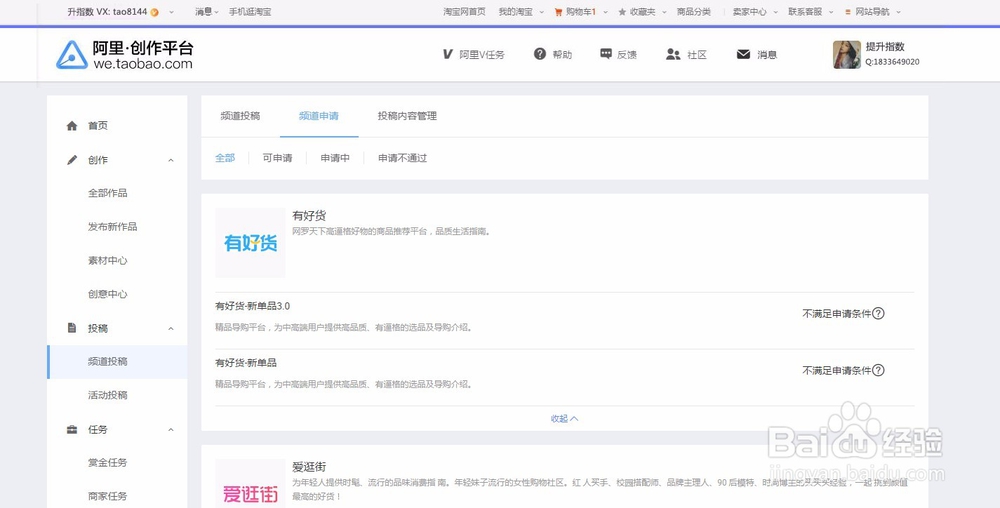The width and height of the screenshot is (1000, 508).
Task: Click the 有好货·新单品 title without 3.0
Action: point(246,363)
